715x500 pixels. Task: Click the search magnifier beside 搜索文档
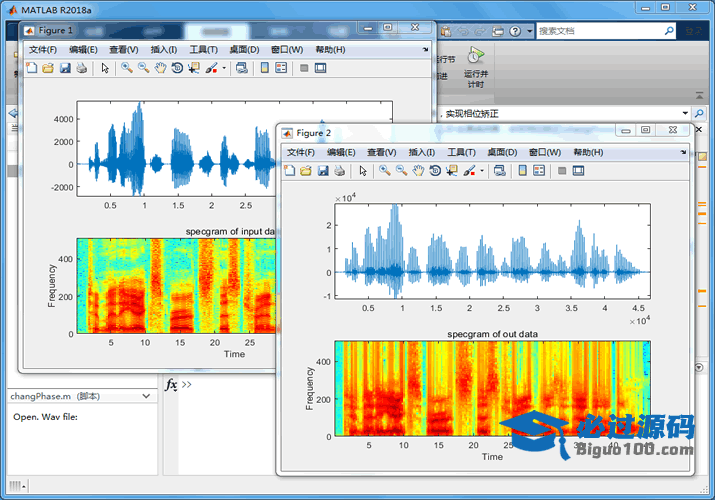[669, 31]
